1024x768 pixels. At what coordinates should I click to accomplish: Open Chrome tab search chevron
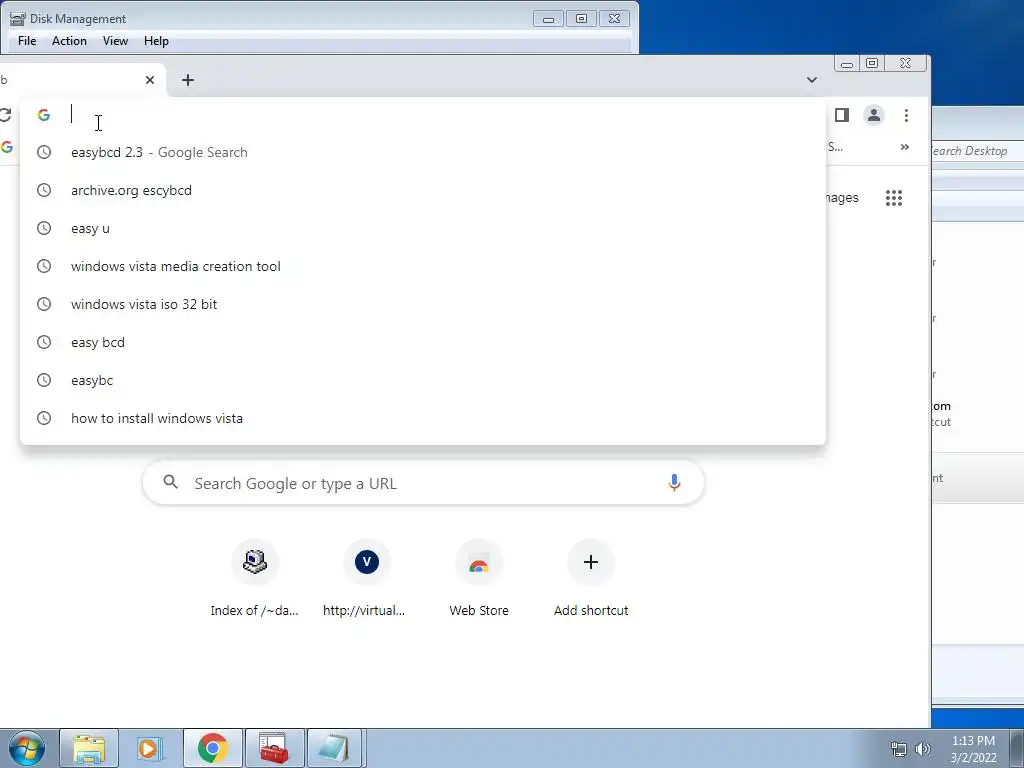pyautogui.click(x=812, y=80)
